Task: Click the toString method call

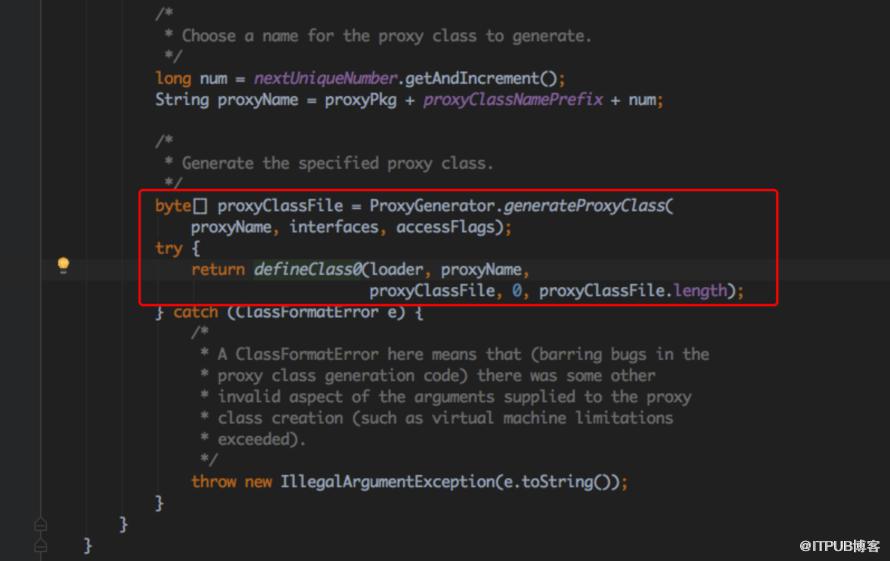Action: click(x=557, y=482)
